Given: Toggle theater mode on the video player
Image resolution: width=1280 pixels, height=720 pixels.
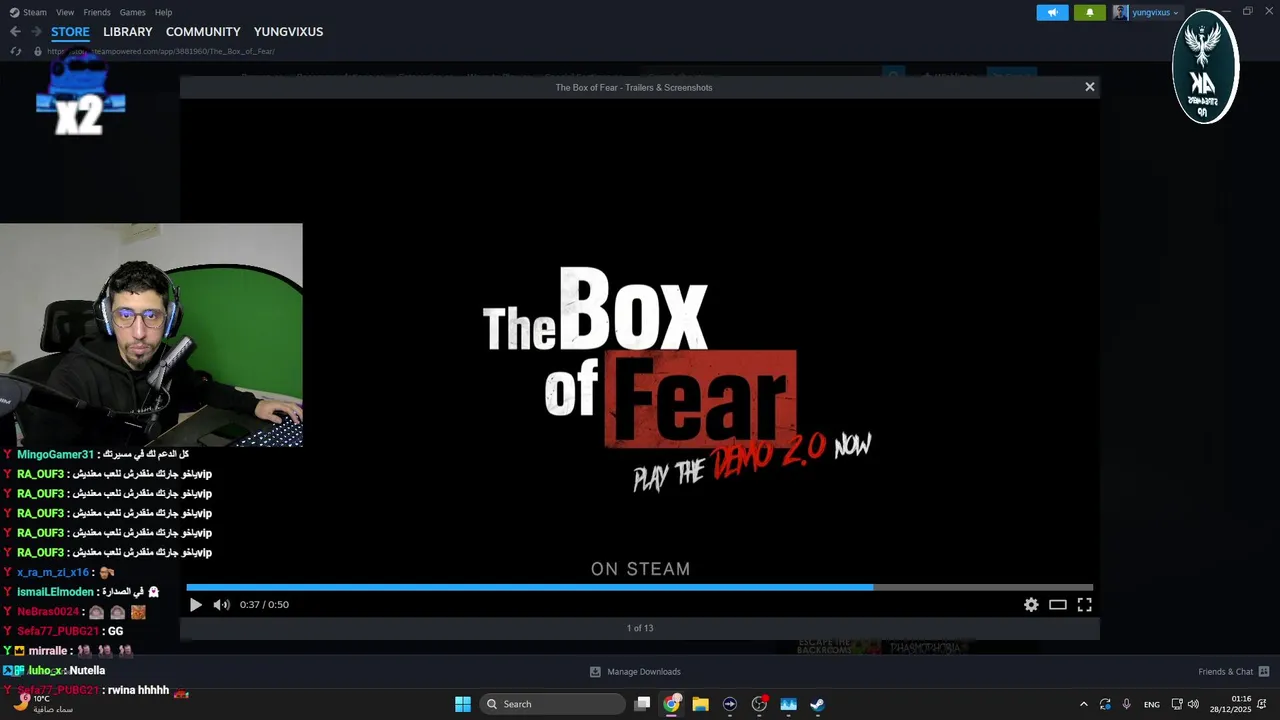Looking at the screenshot, I should click(x=1058, y=605).
